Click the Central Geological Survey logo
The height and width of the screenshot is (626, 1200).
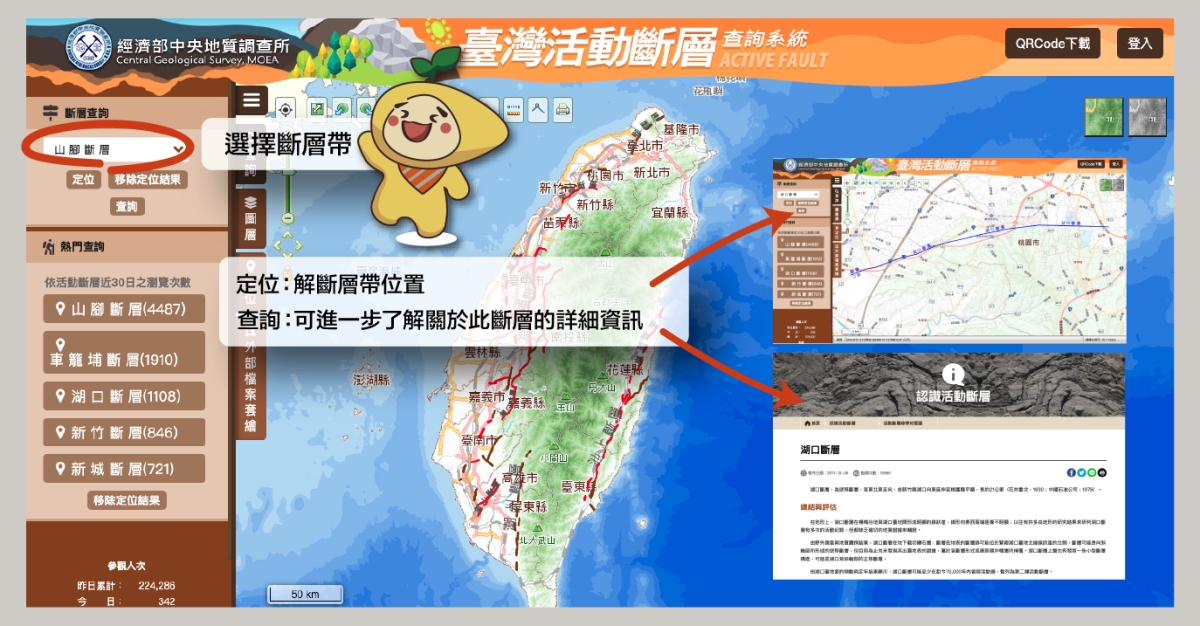click(89, 47)
